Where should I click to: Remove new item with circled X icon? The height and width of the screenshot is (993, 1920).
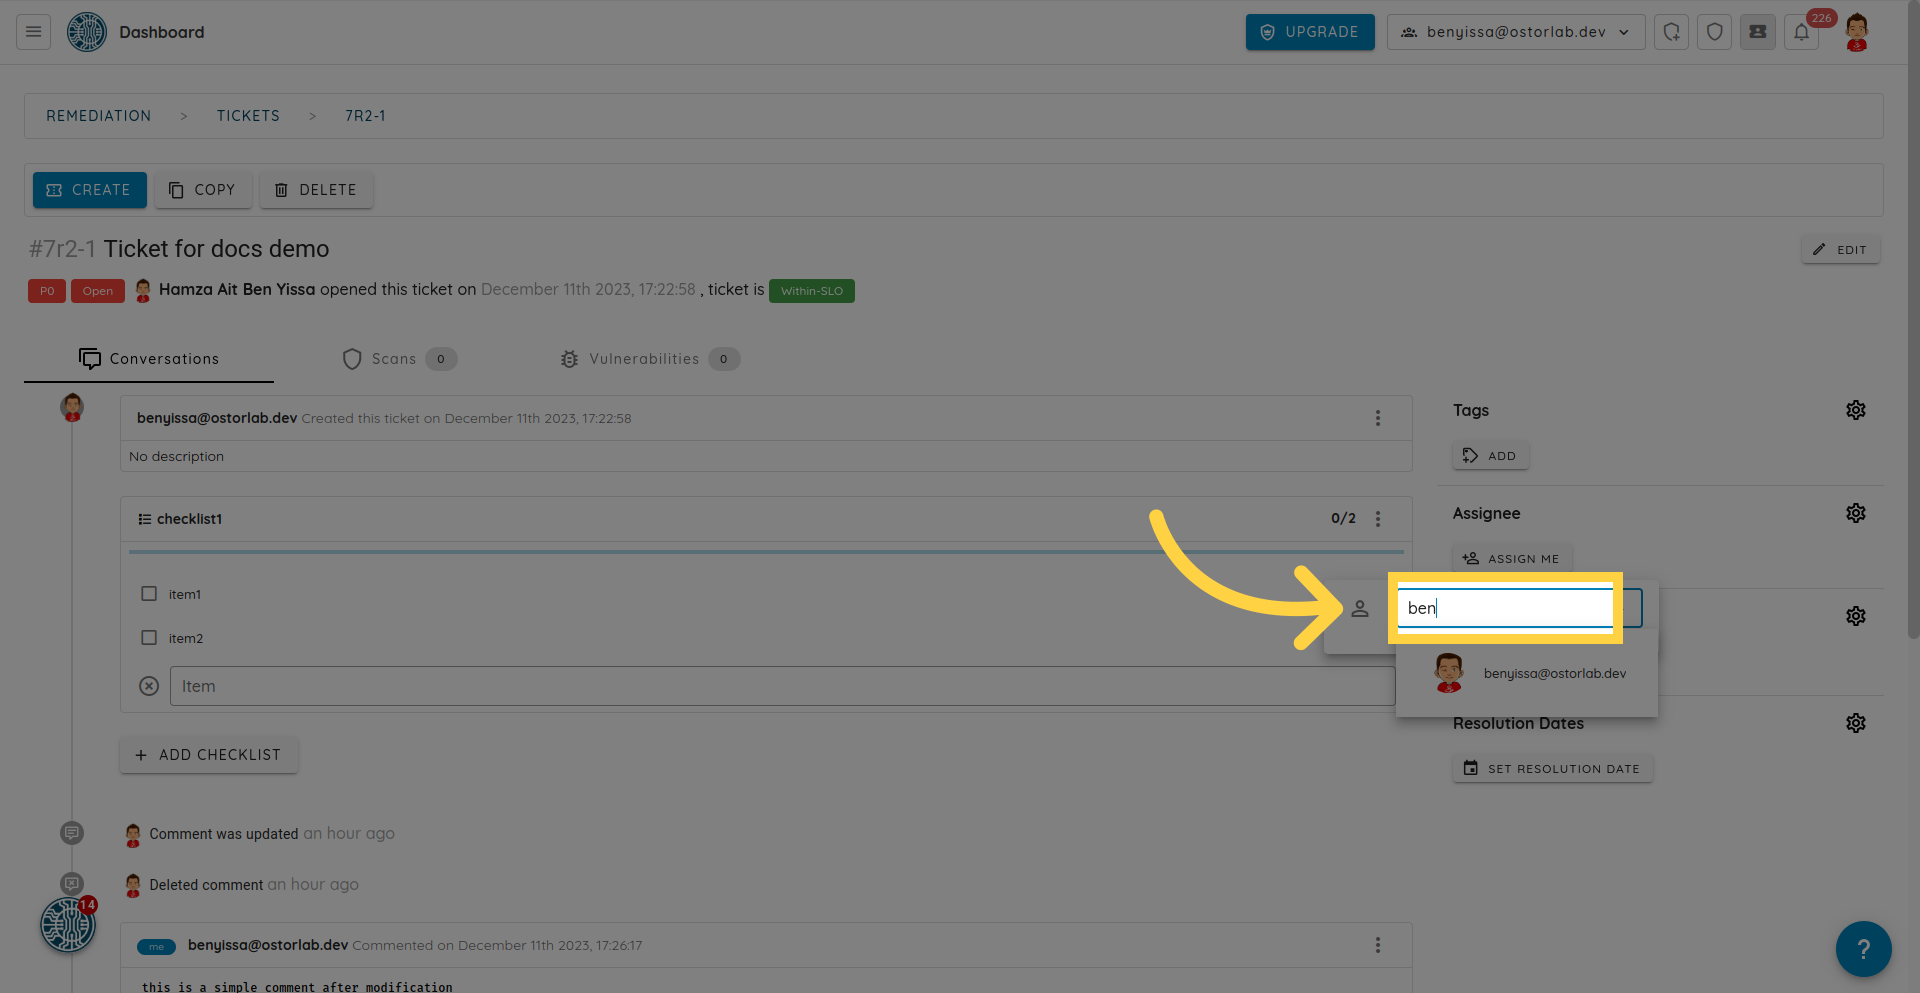pyautogui.click(x=149, y=686)
